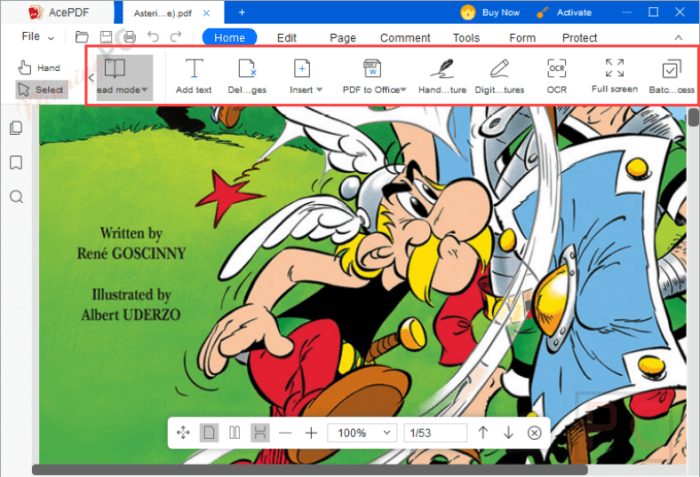
Task: Go to the previous page arrow
Action: (483, 432)
